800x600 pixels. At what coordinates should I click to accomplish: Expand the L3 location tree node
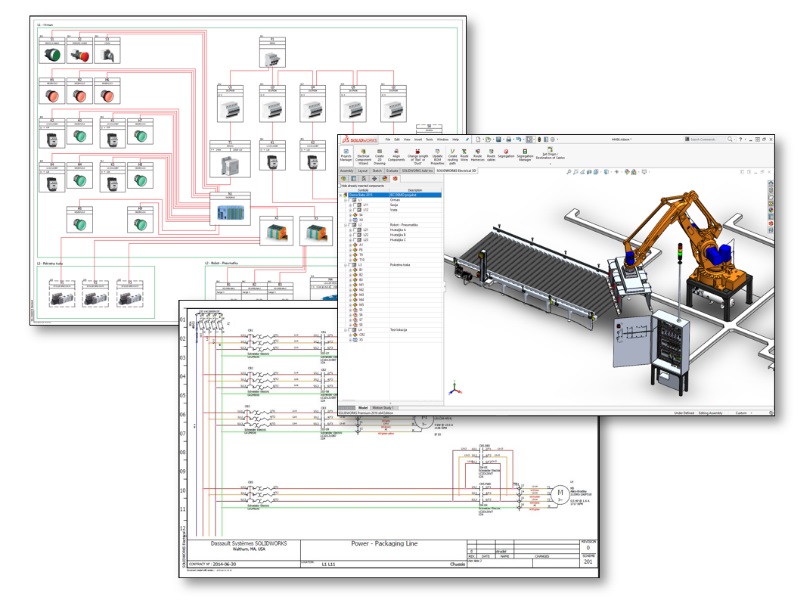tap(346, 264)
